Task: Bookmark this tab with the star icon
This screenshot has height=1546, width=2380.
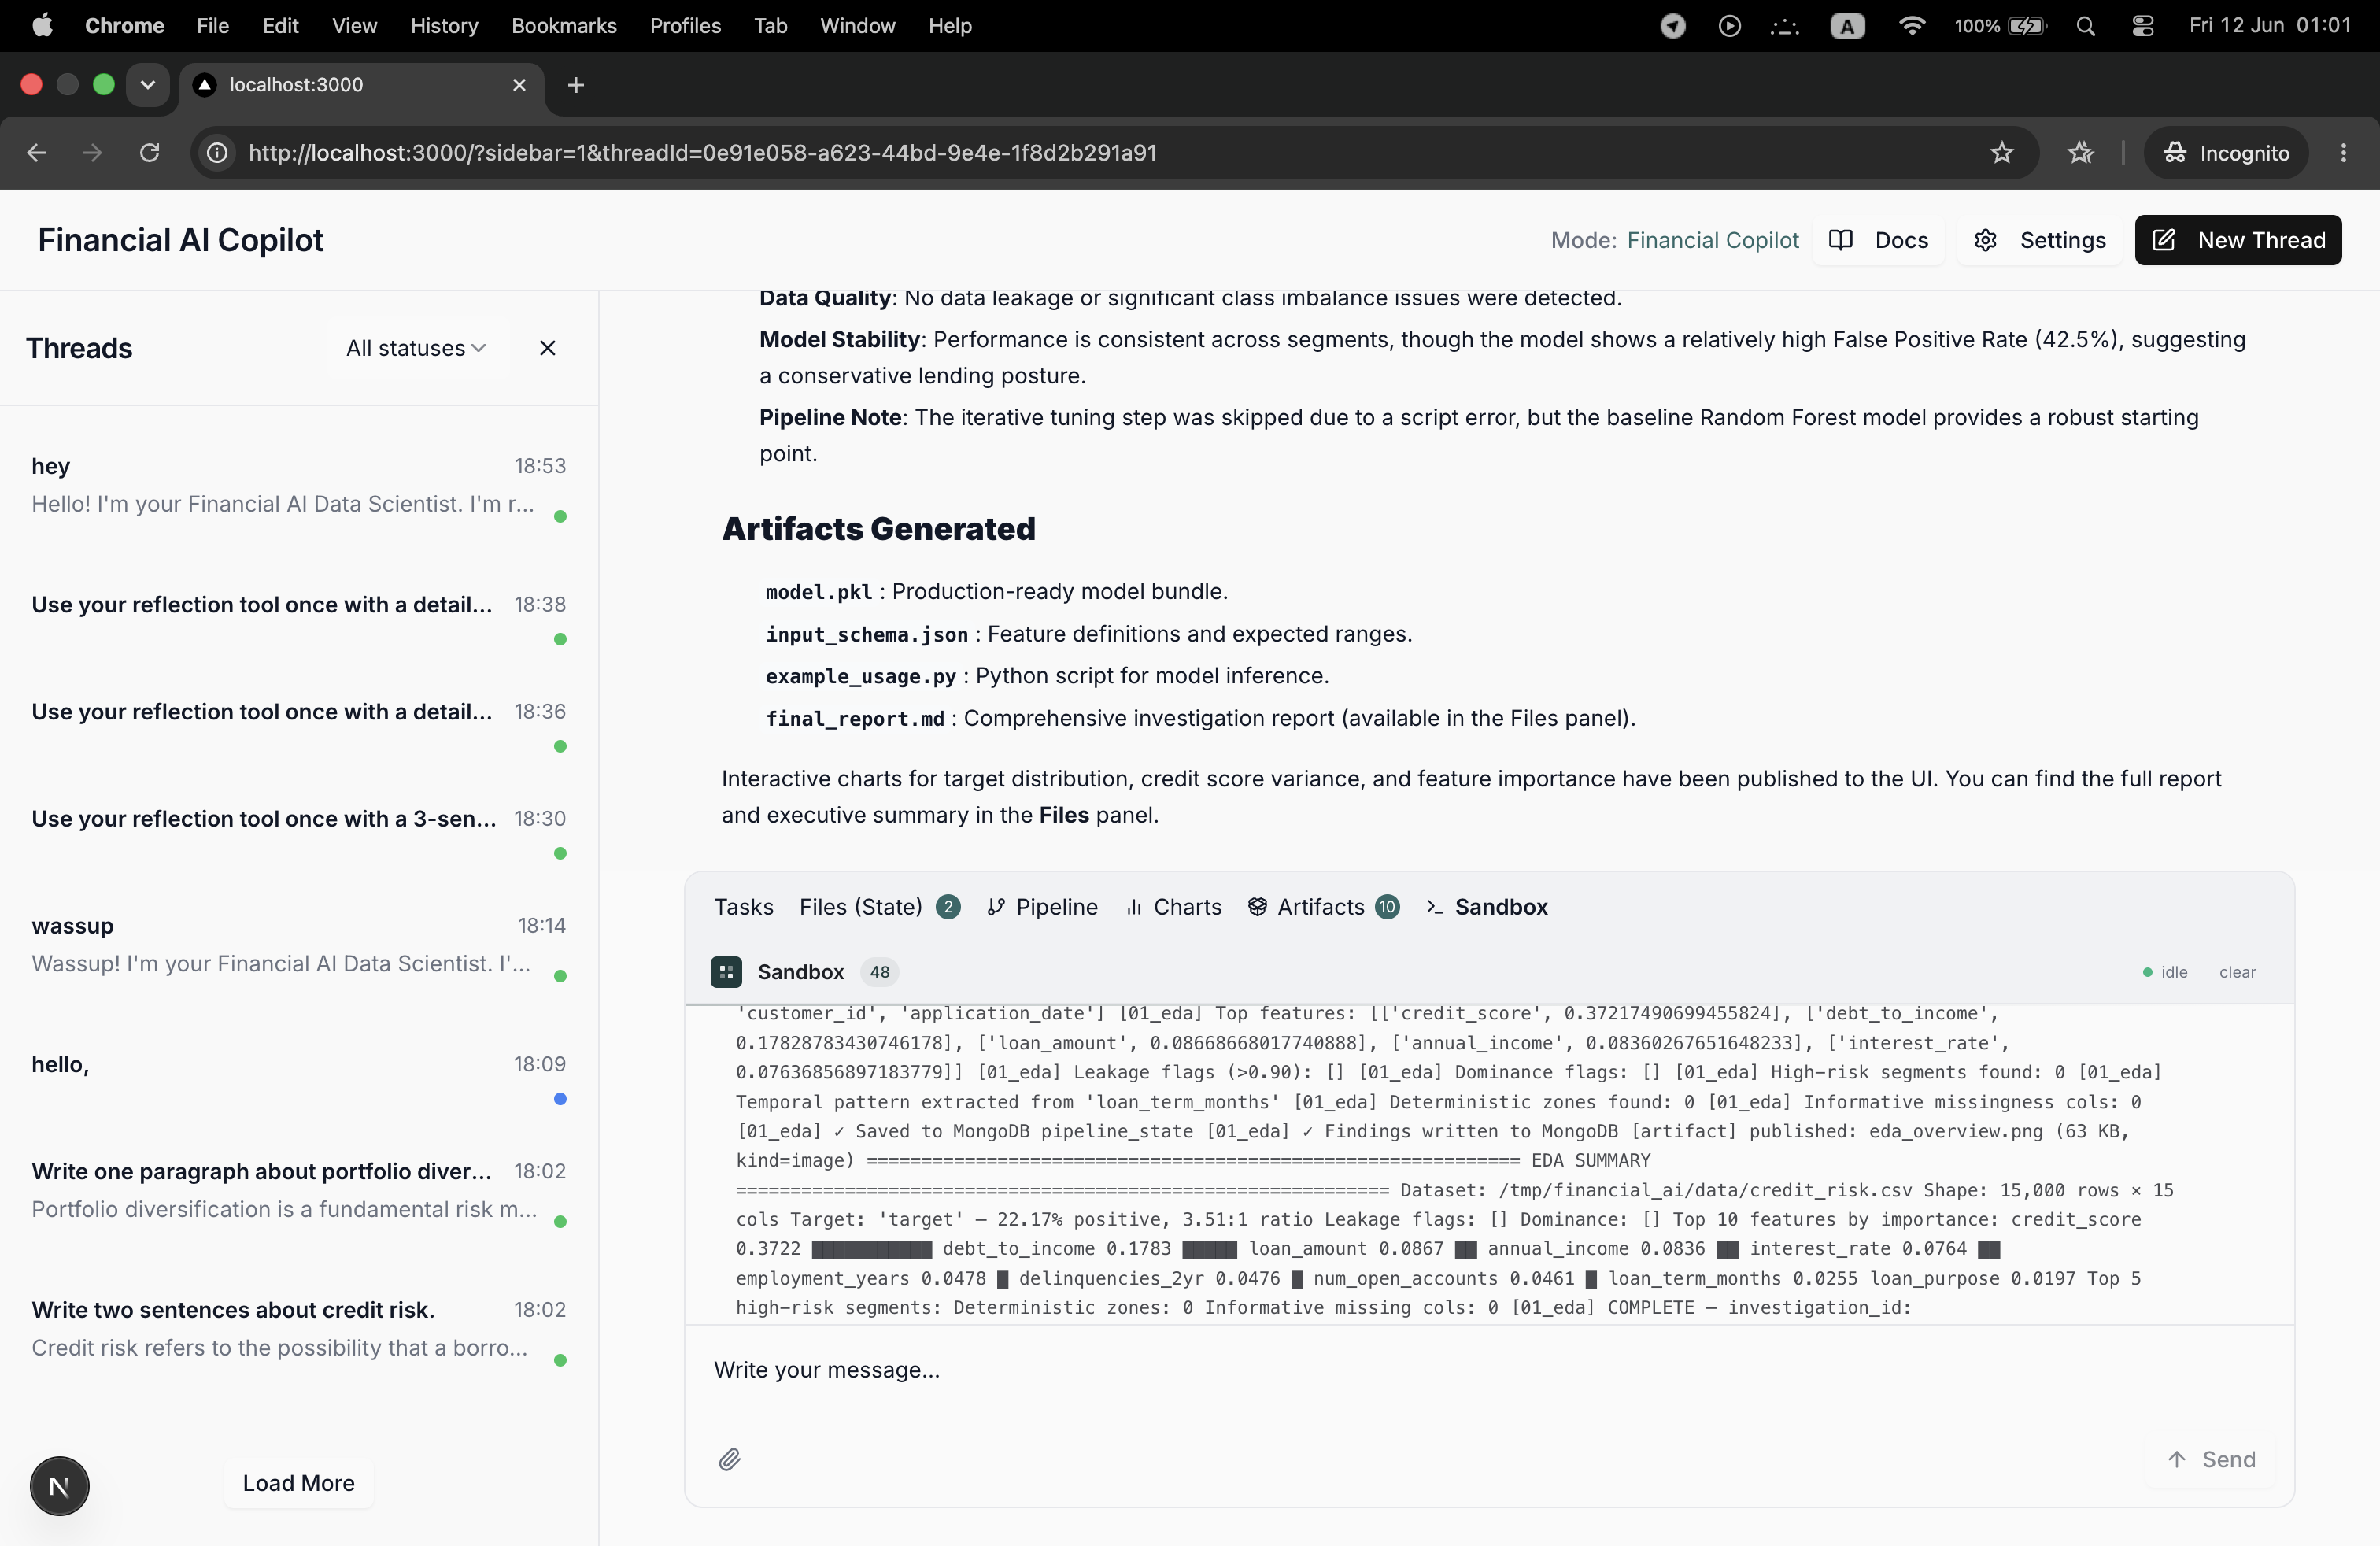Action: [x=2001, y=152]
